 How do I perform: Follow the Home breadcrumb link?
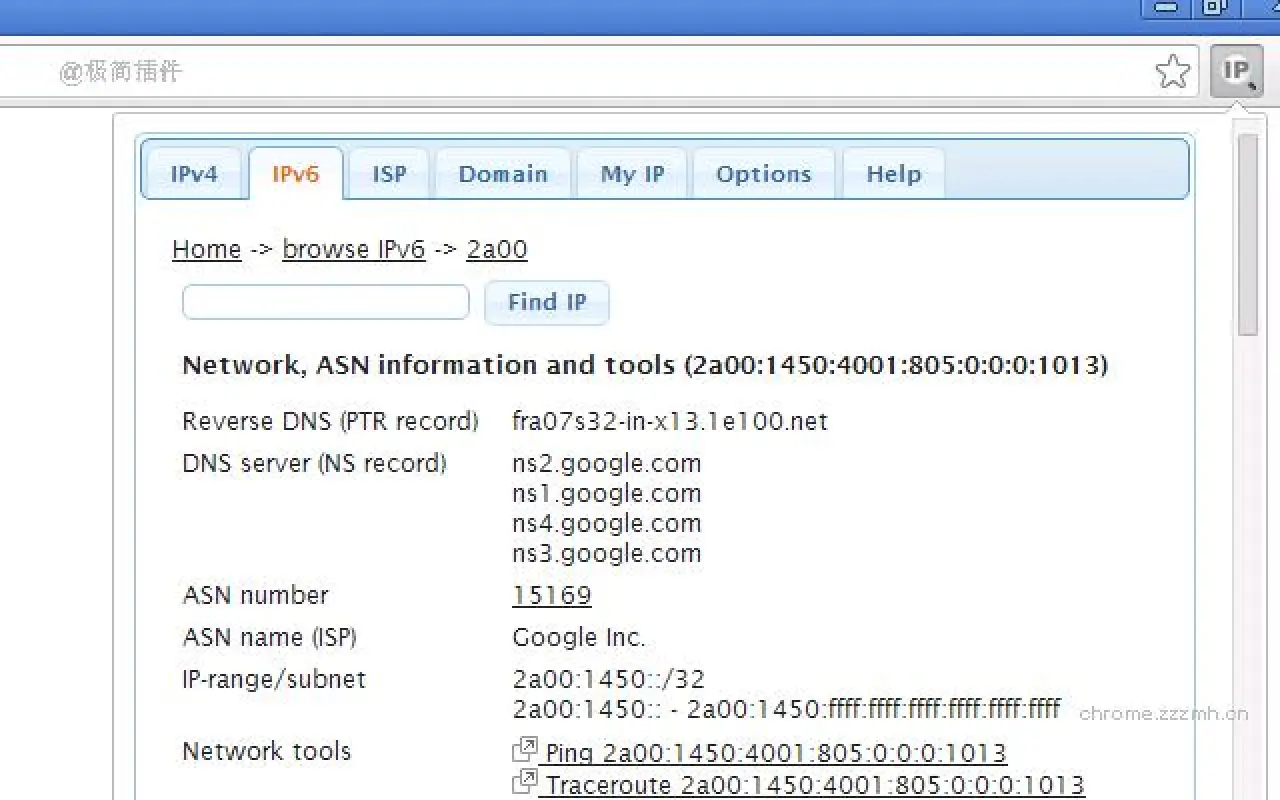(207, 249)
